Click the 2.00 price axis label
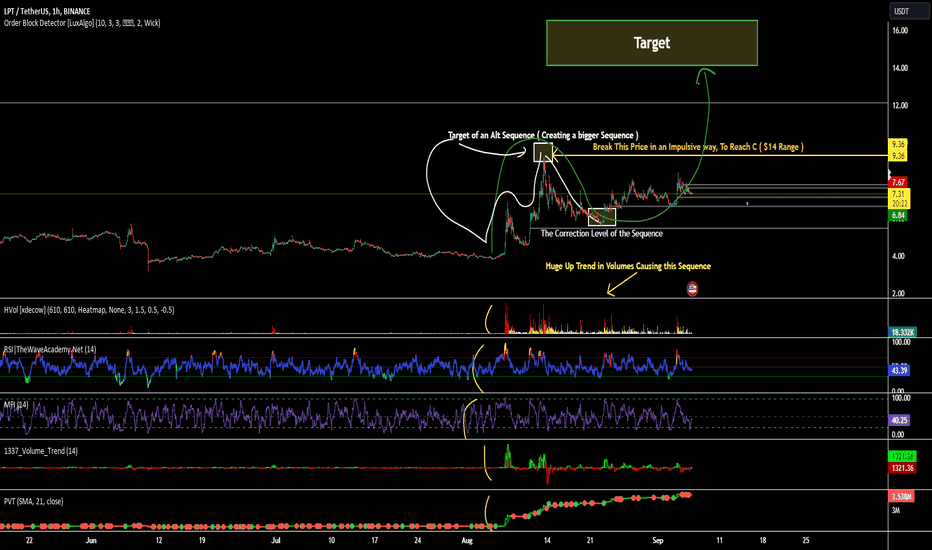Image resolution: width=932 pixels, height=550 pixels. [x=898, y=294]
